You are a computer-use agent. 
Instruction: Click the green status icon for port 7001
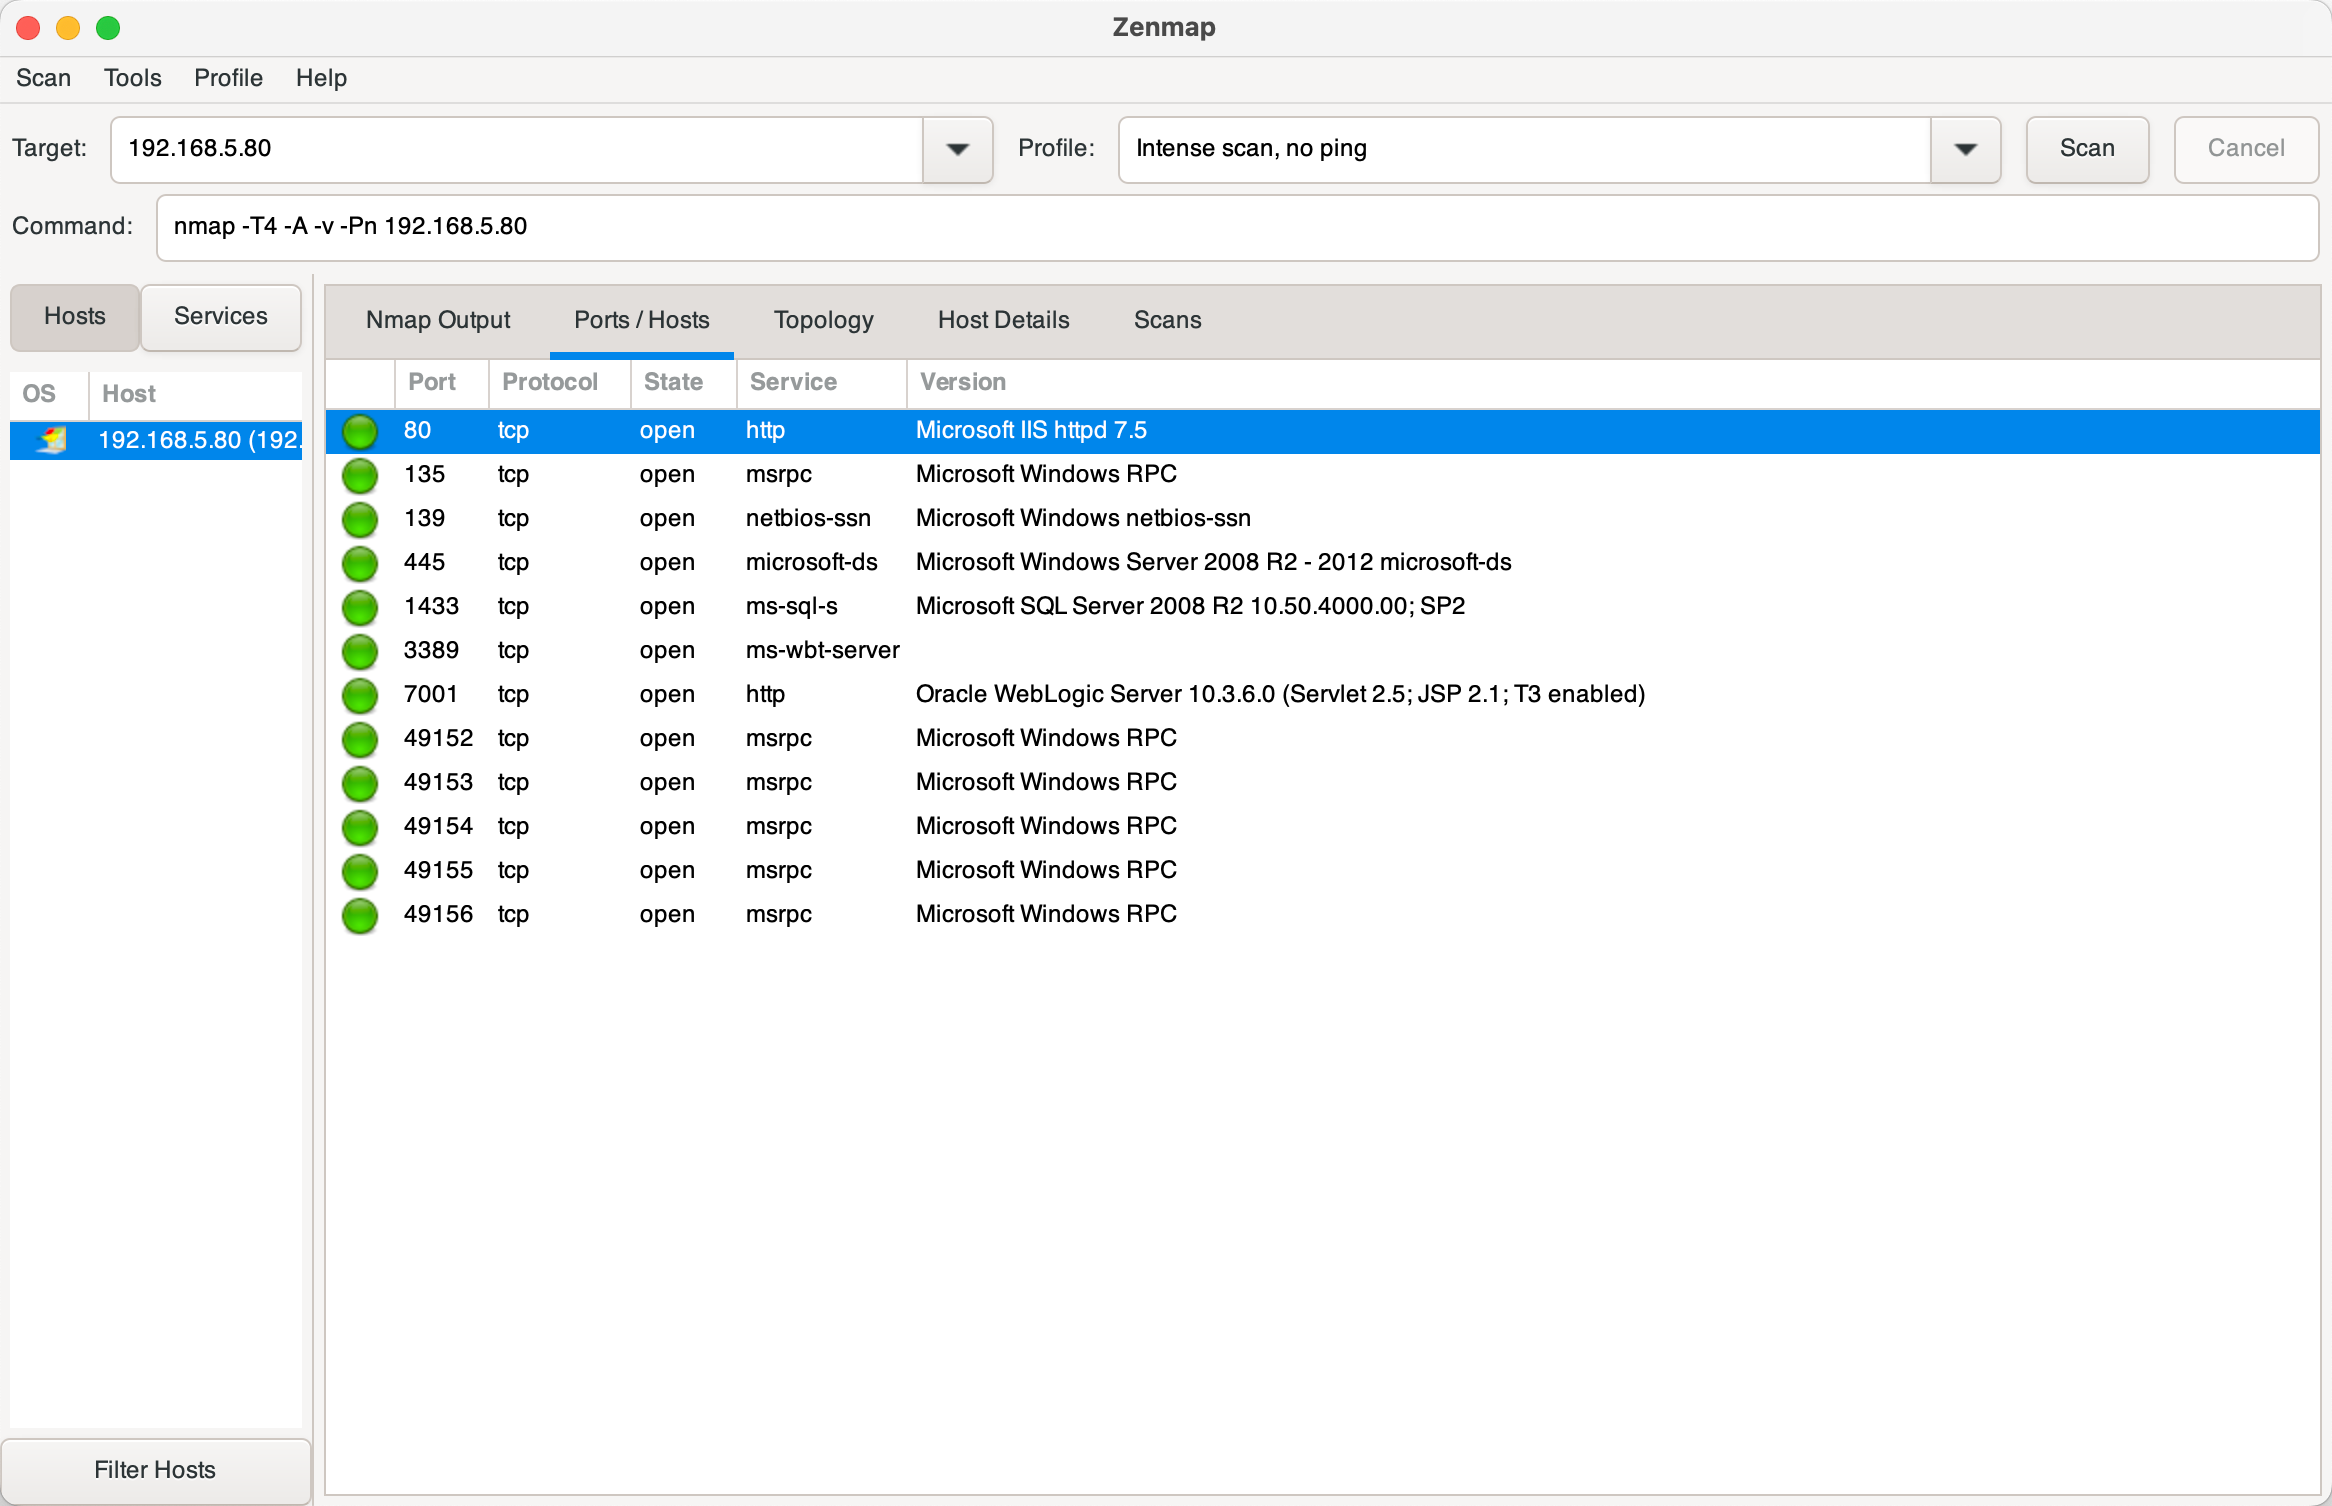360,695
